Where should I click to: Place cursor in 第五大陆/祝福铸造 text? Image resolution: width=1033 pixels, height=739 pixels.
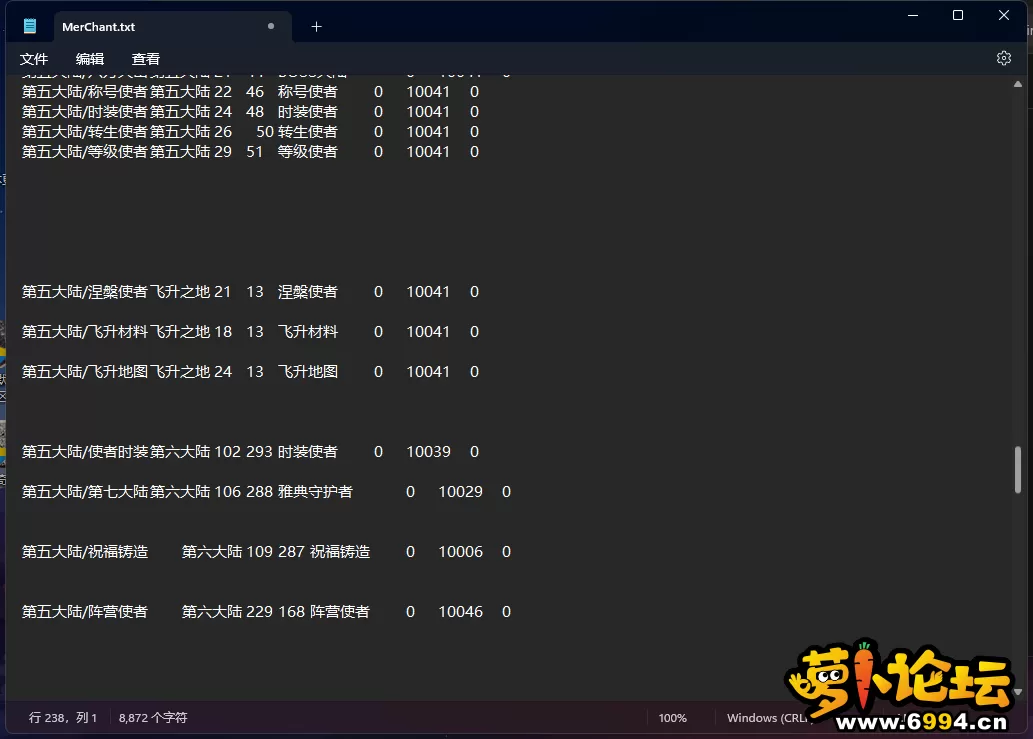[84, 552]
